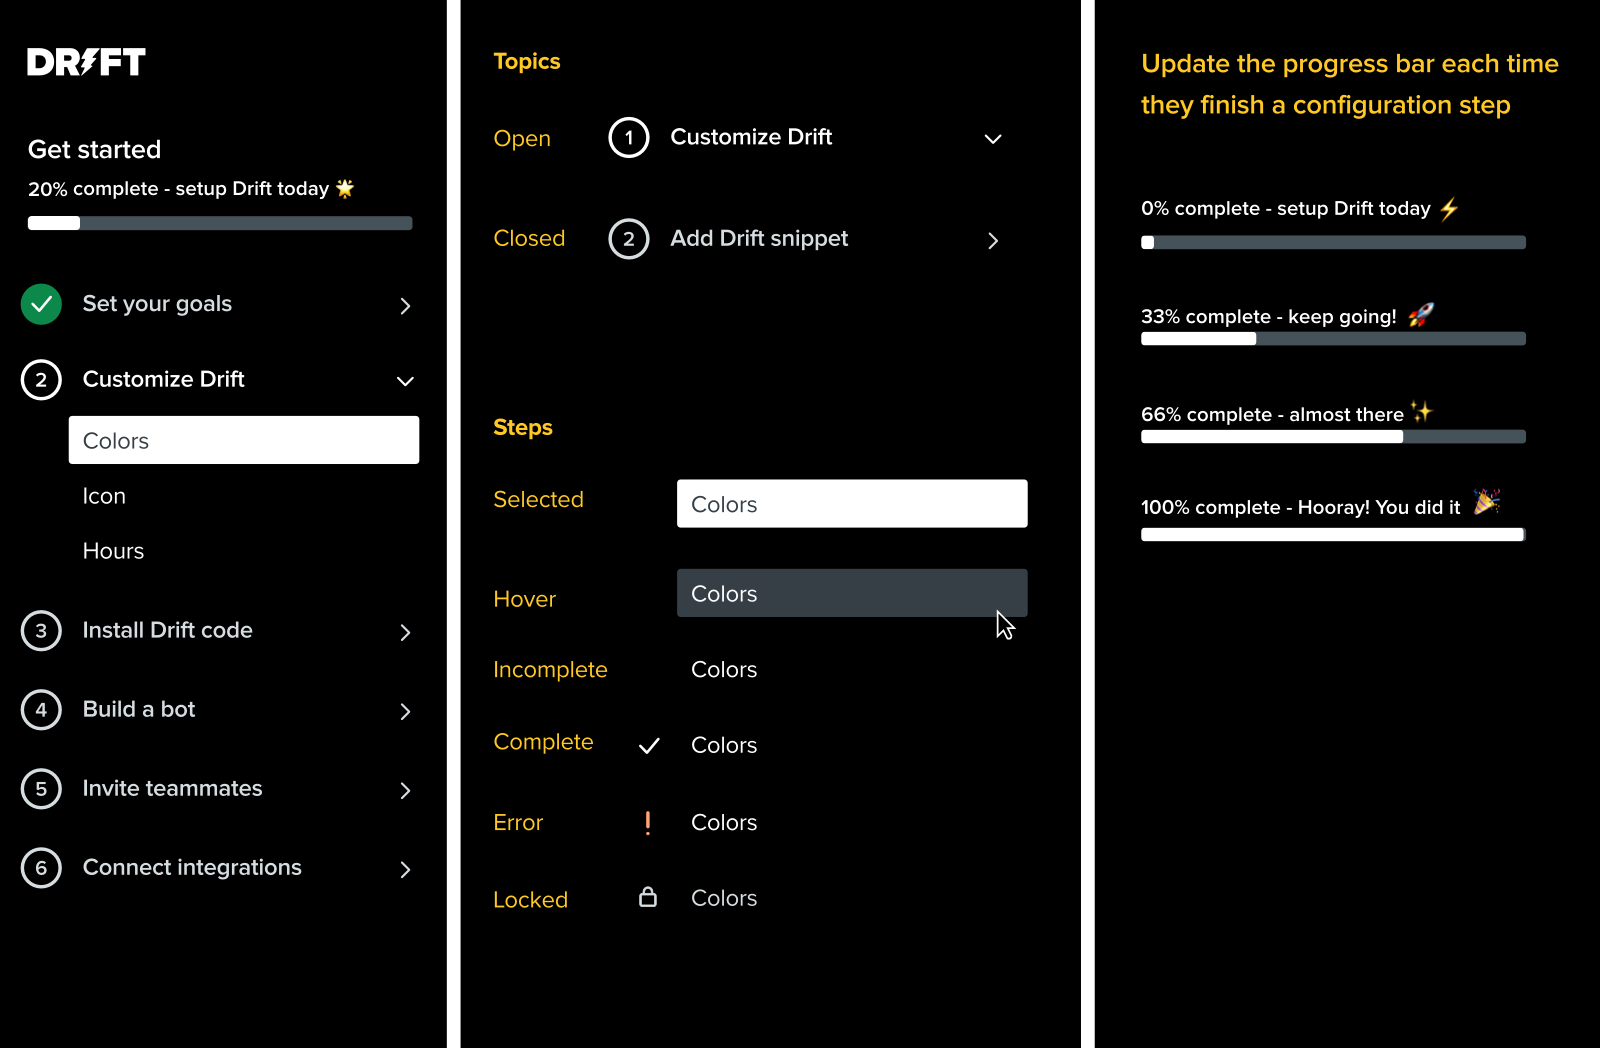
Task: Click the 66% complete progress bar
Action: click(1333, 437)
